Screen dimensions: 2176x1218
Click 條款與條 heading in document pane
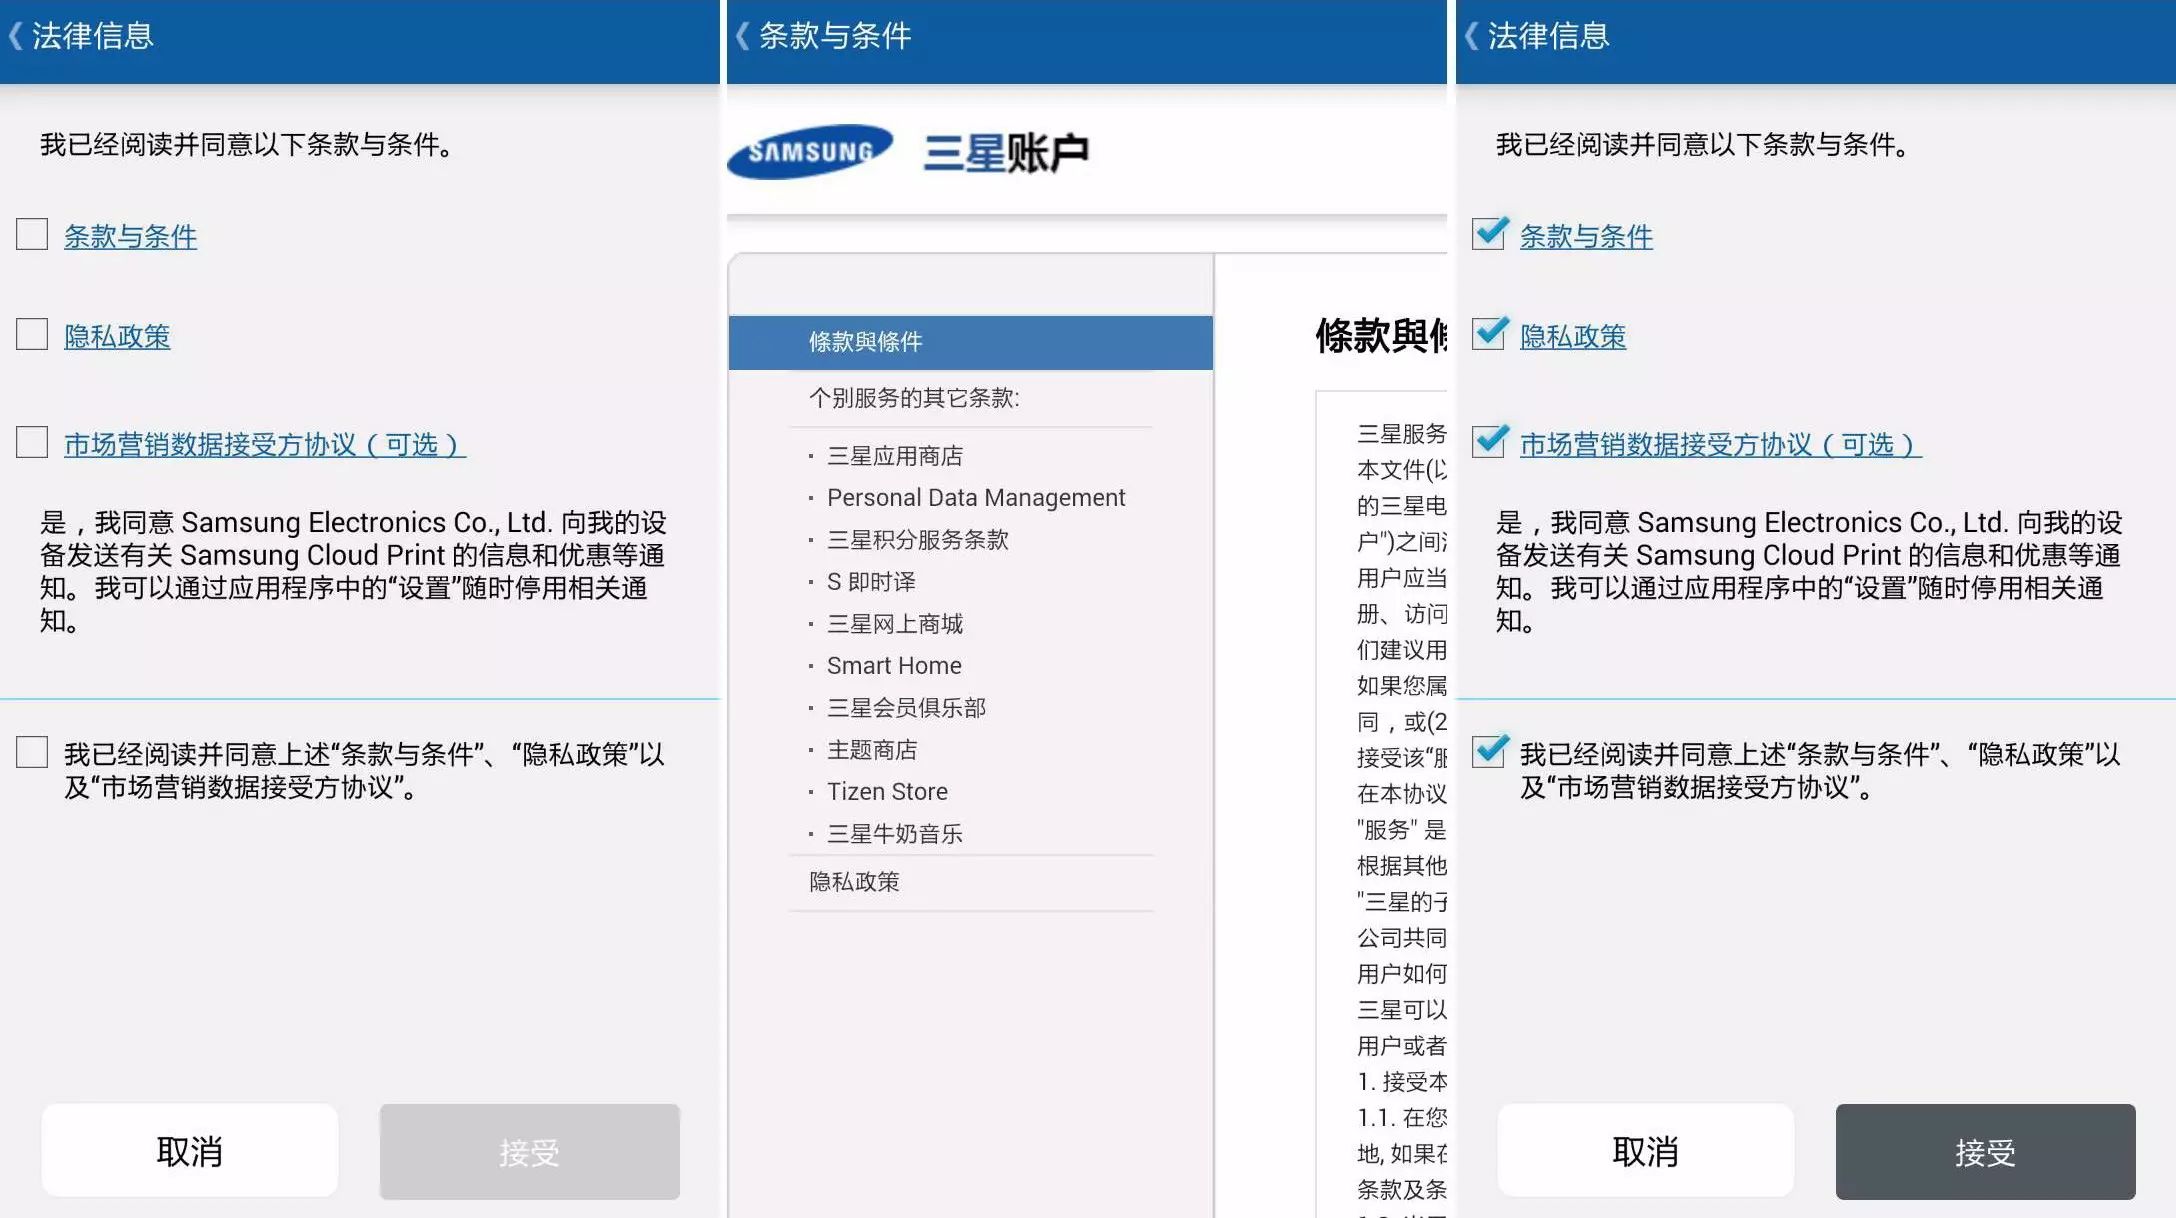pyautogui.click(x=1381, y=336)
